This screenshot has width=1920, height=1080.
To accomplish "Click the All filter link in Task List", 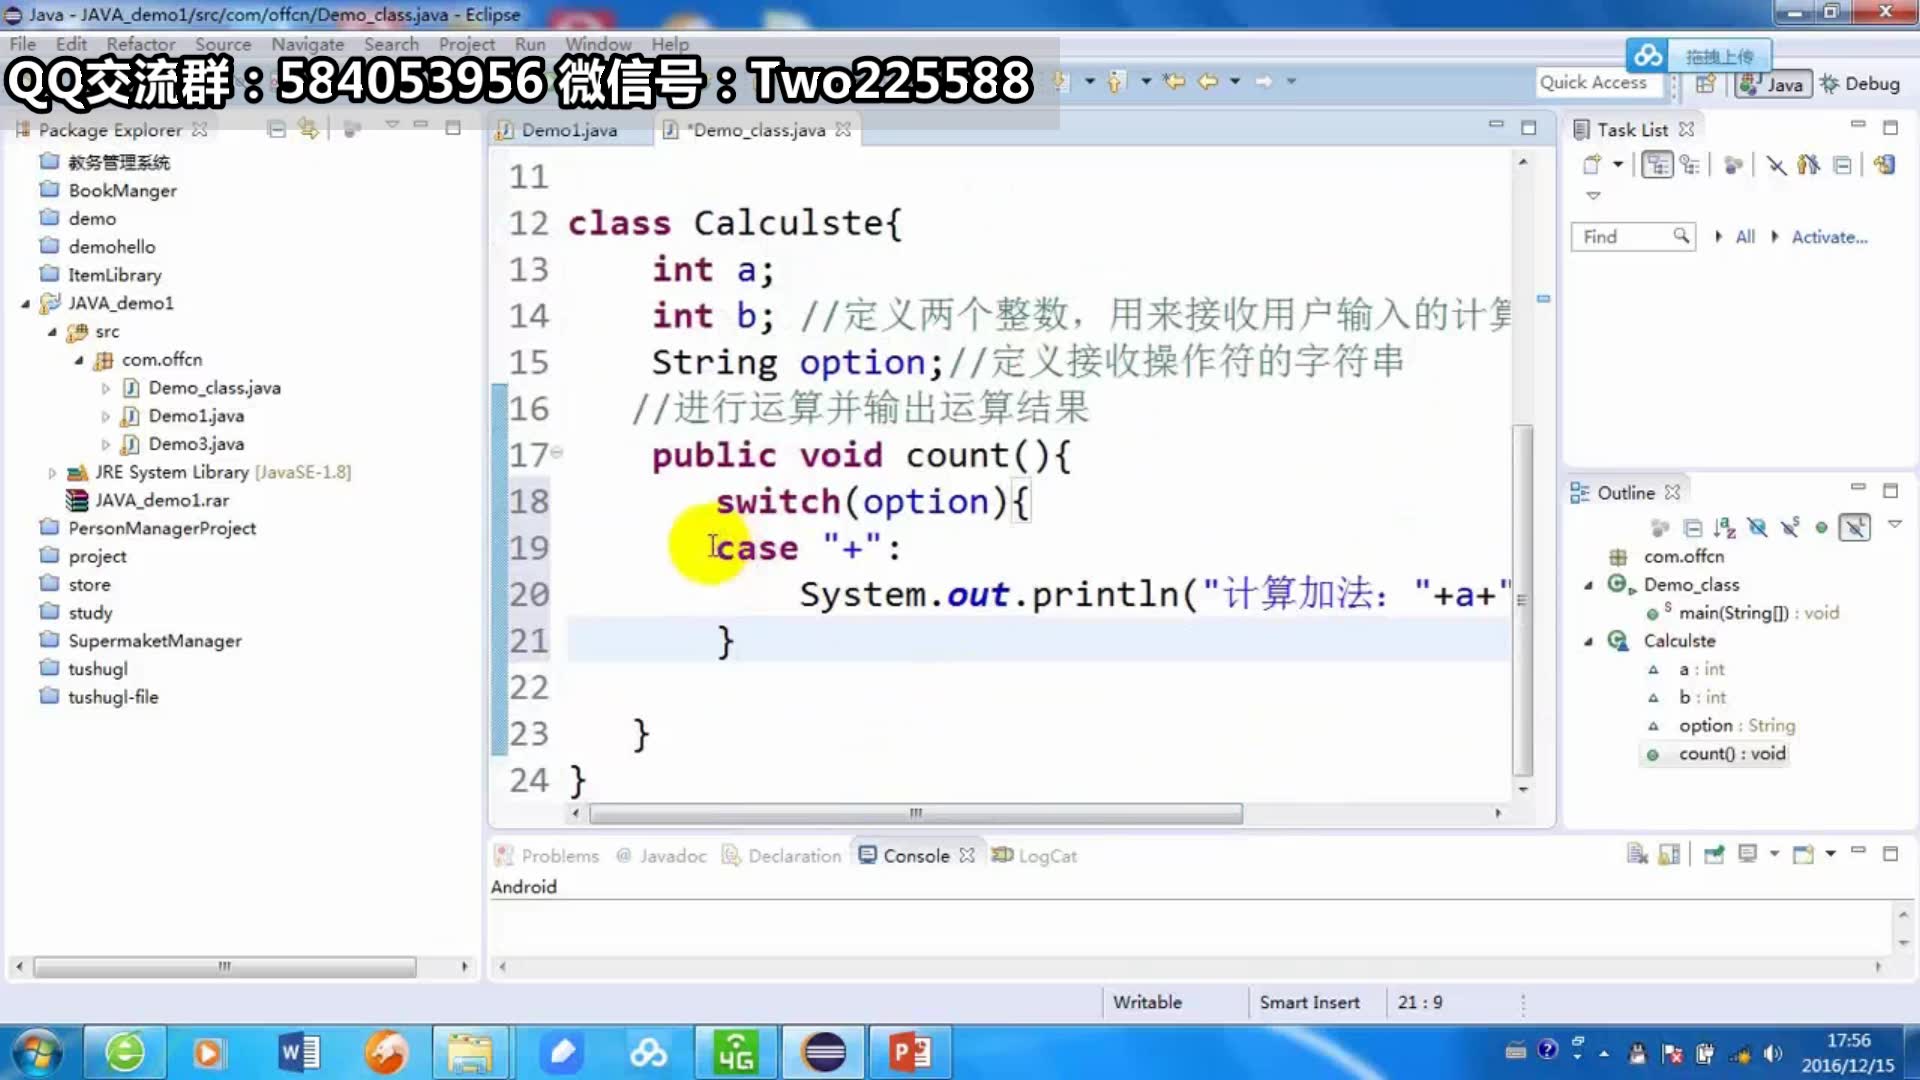I will [1745, 237].
